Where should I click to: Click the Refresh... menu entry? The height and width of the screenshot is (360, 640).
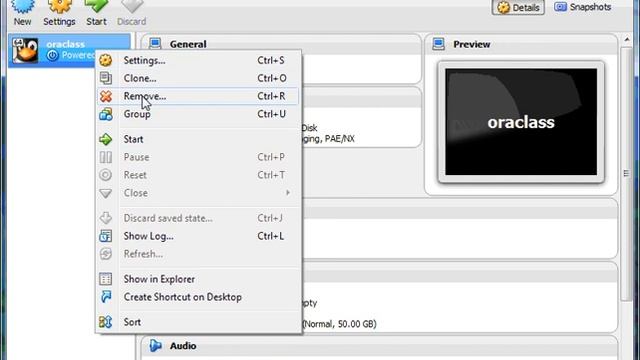(199, 254)
